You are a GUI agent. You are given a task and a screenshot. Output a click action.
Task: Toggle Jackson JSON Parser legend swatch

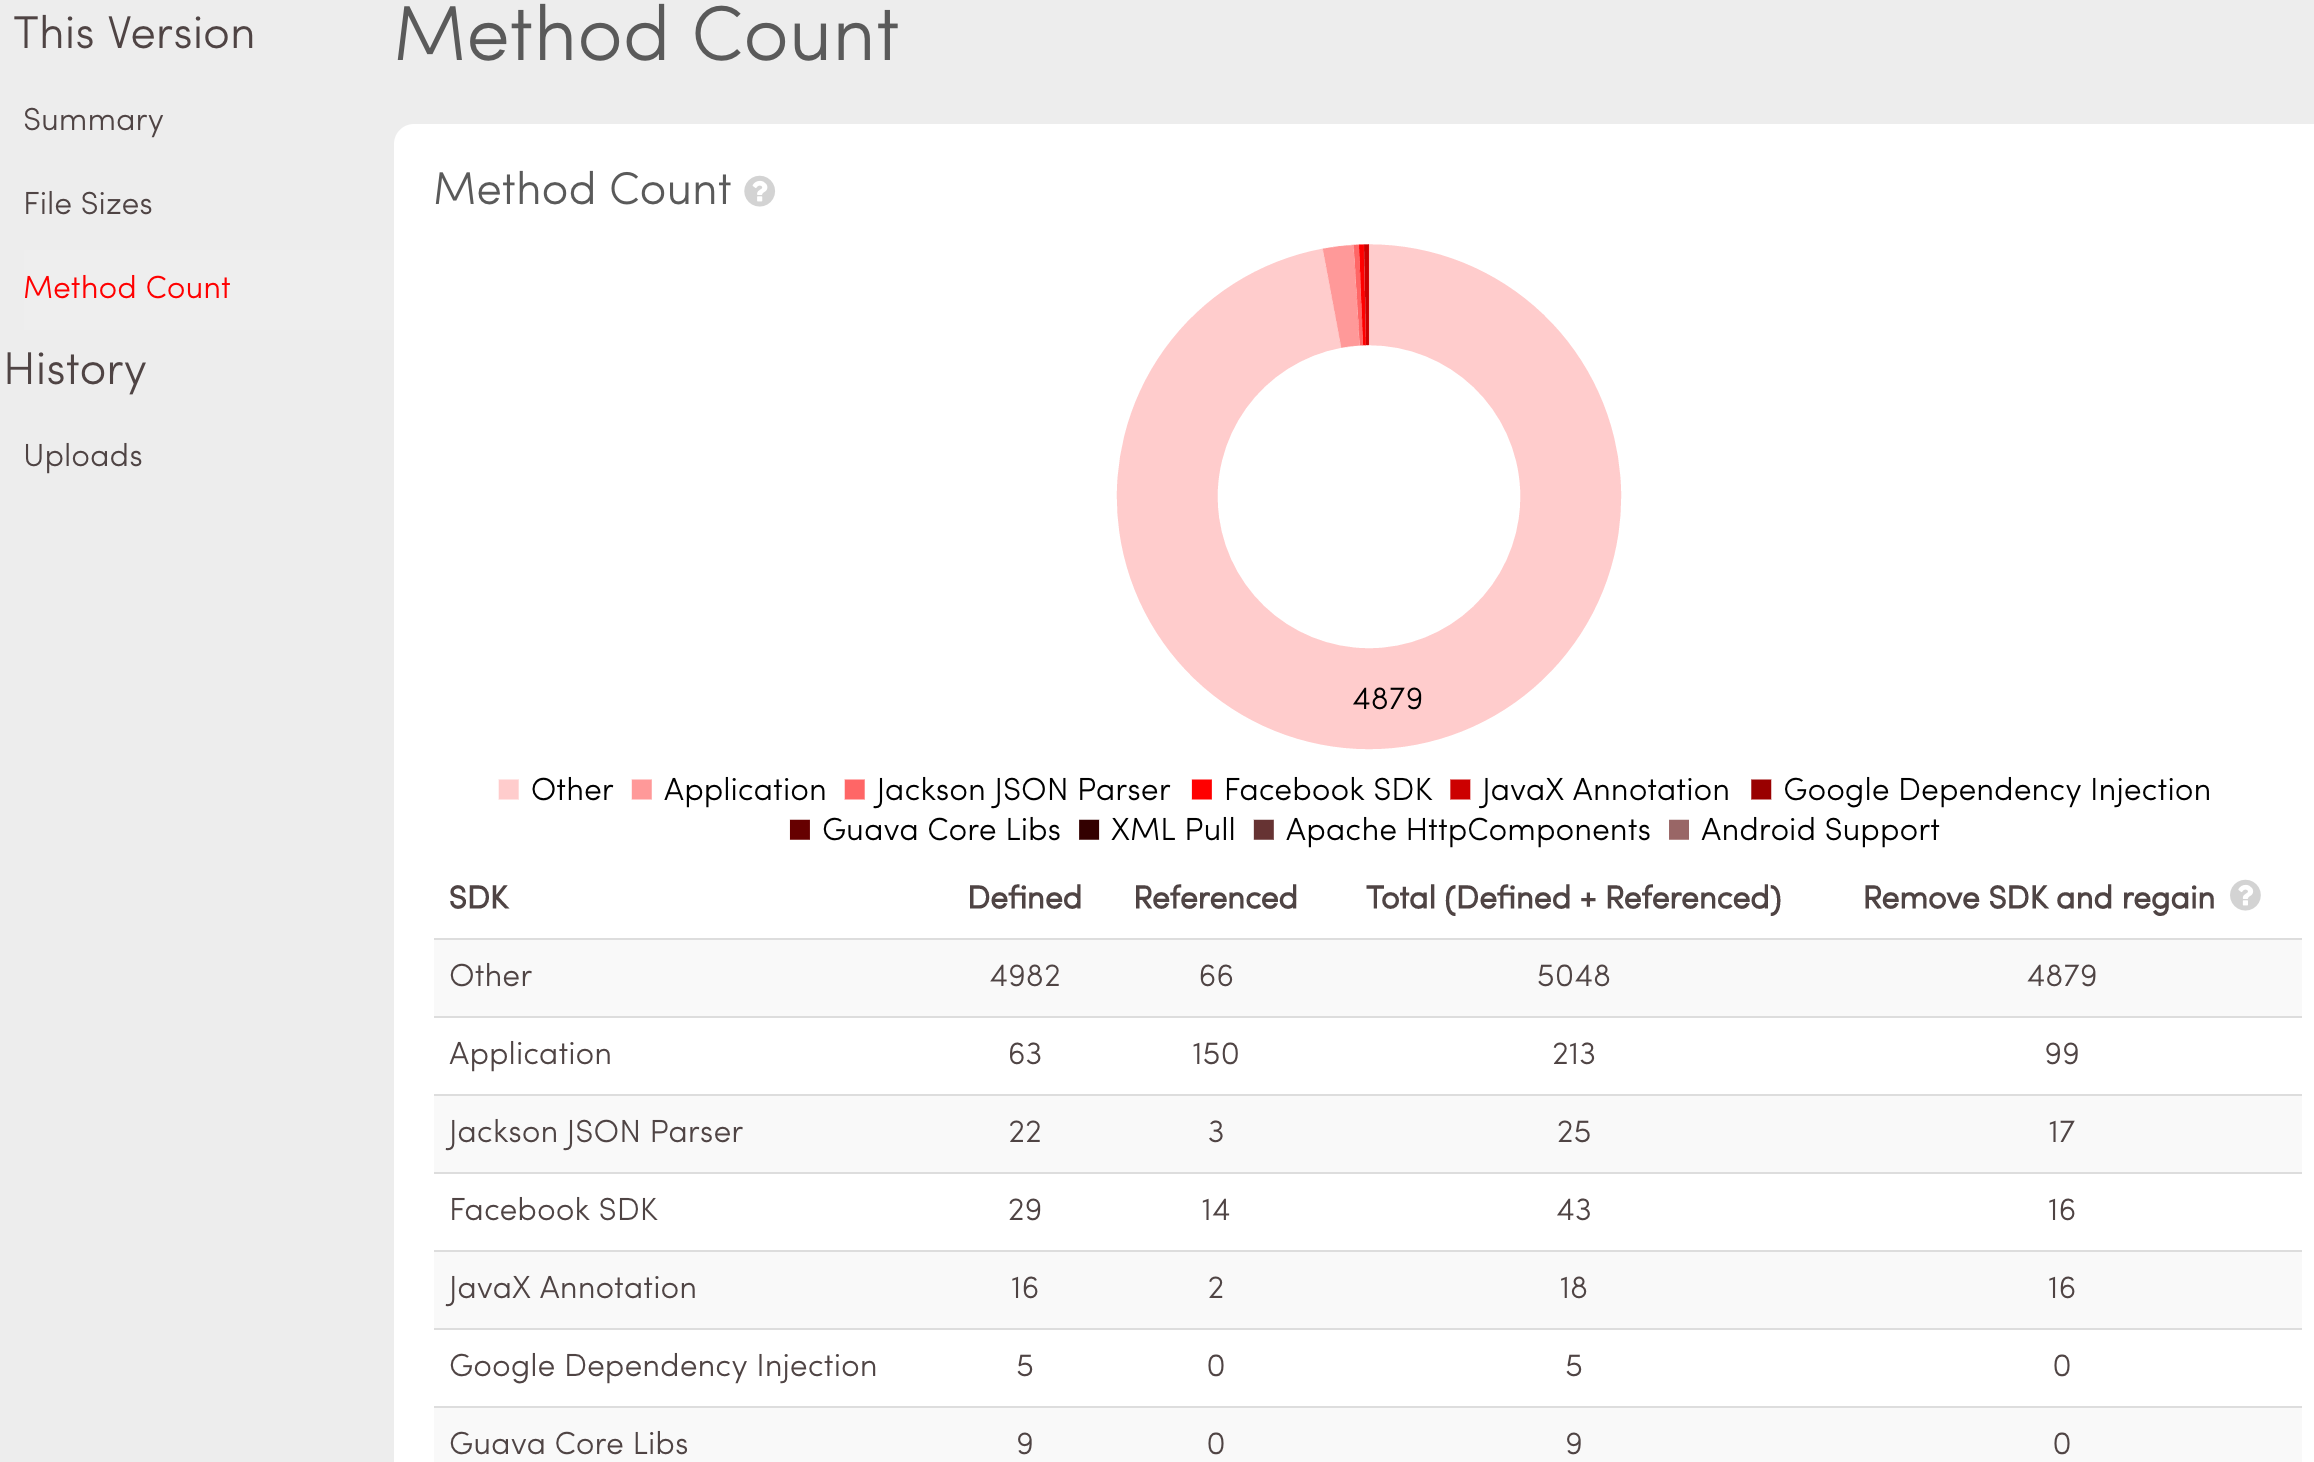pos(854,790)
